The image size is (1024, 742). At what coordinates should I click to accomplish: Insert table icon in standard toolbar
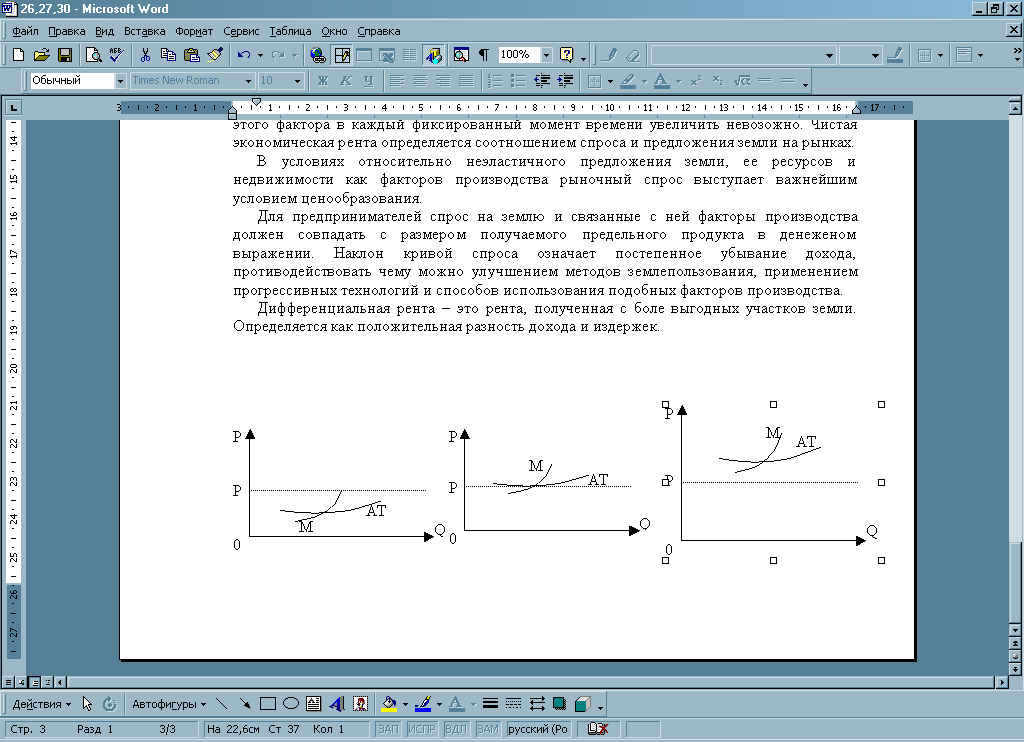point(364,56)
